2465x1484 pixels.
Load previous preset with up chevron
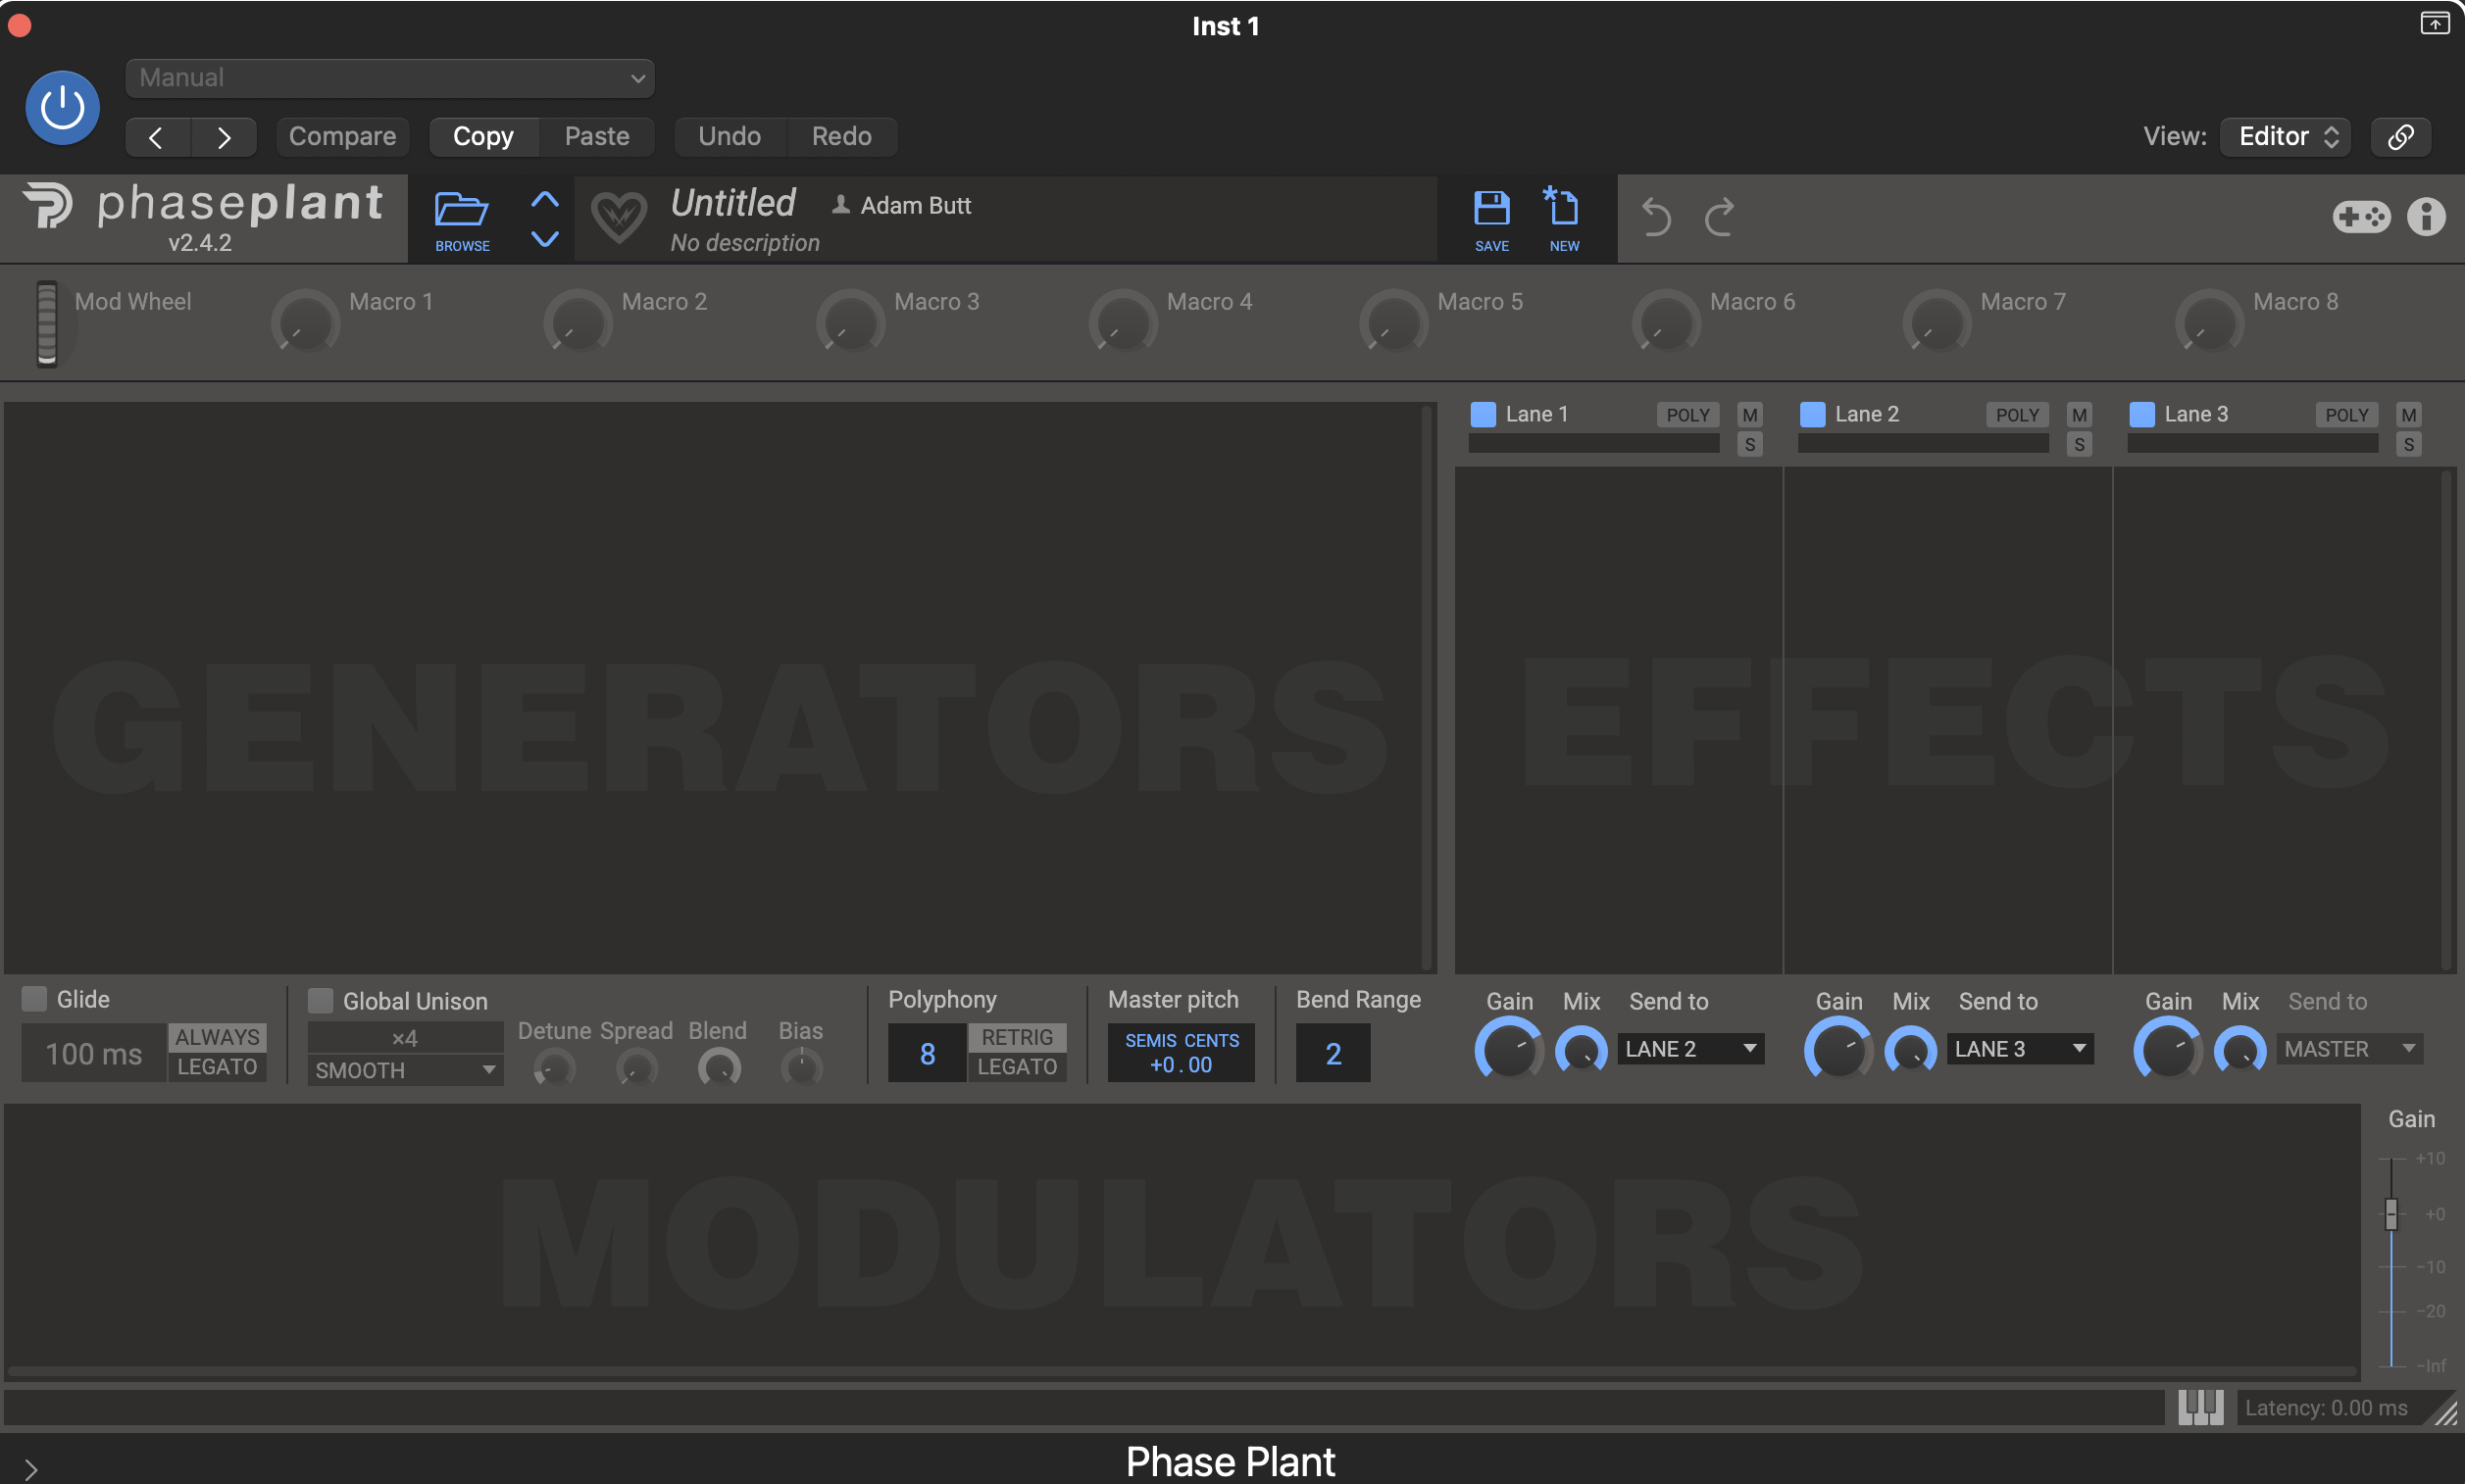(x=544, y=199)
